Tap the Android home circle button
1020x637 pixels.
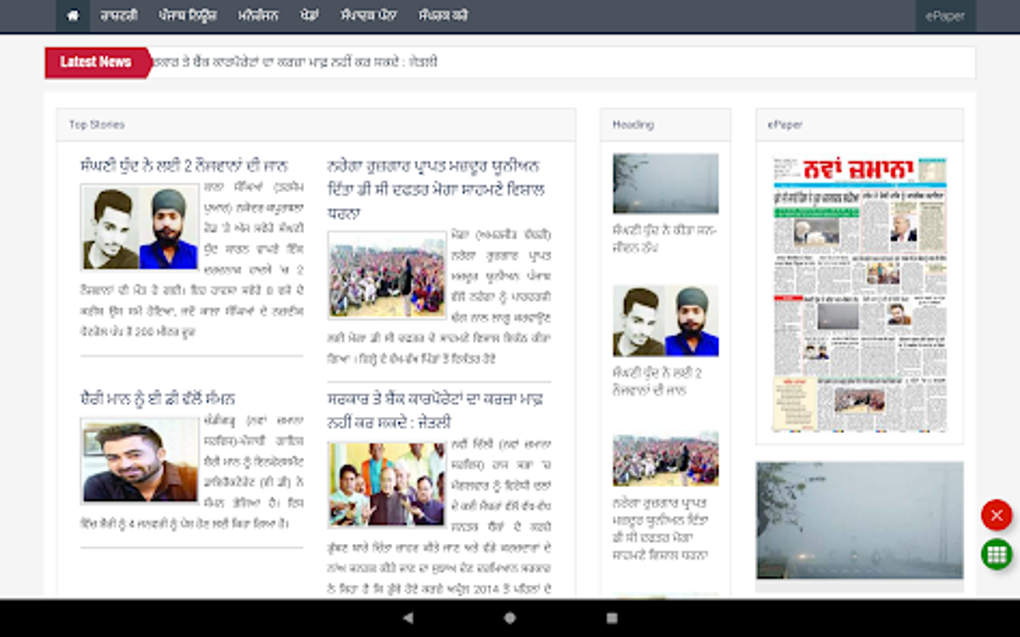(x=510, y=618)
